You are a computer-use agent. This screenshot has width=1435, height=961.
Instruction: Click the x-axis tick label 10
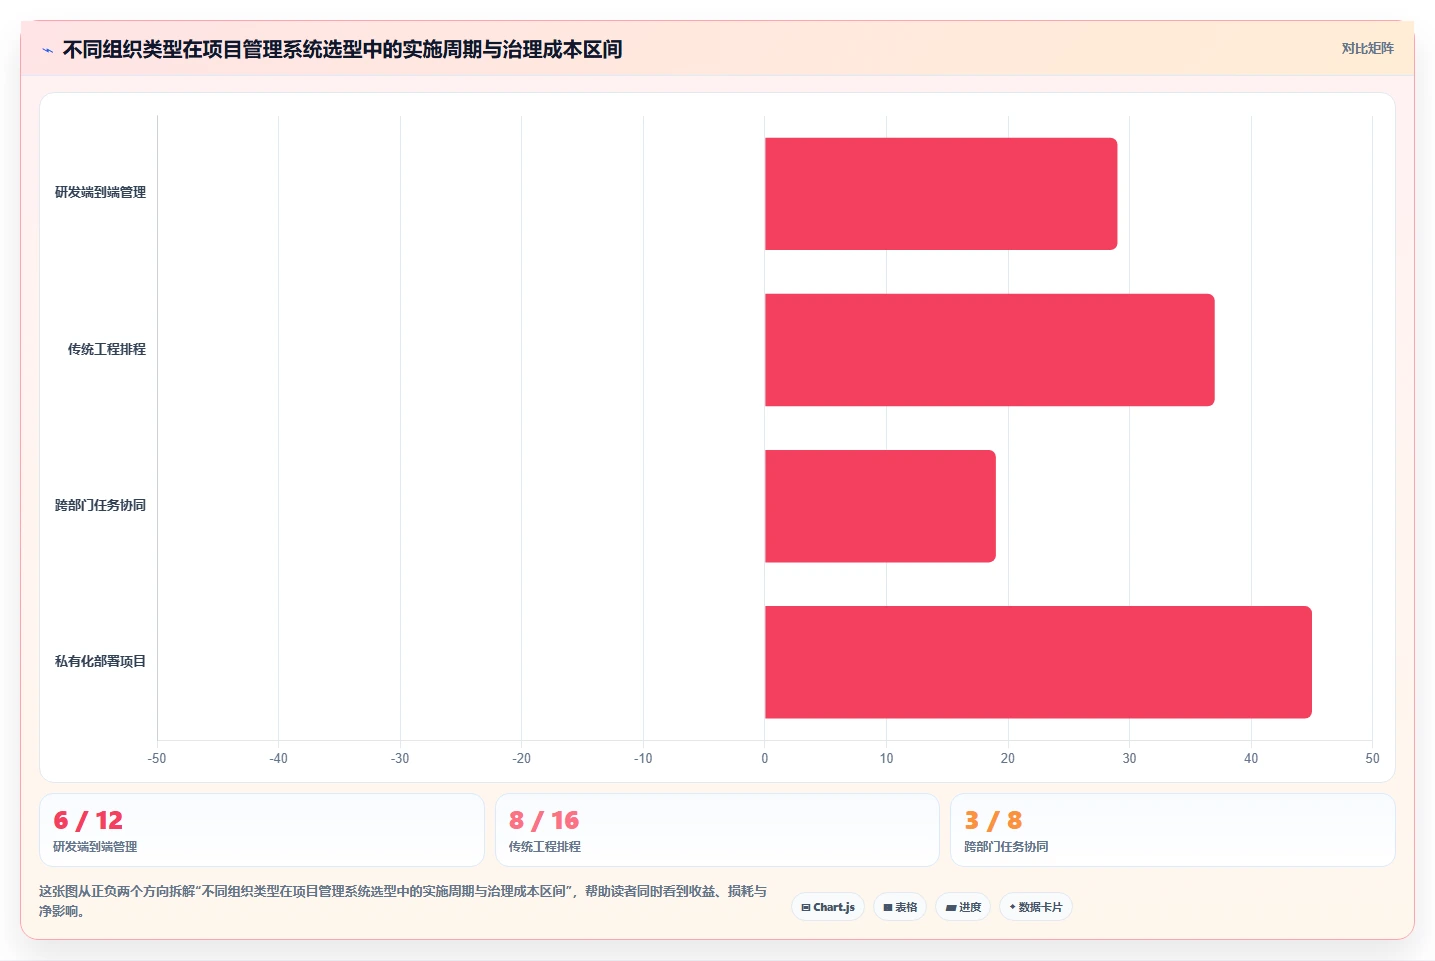[886, 758]
